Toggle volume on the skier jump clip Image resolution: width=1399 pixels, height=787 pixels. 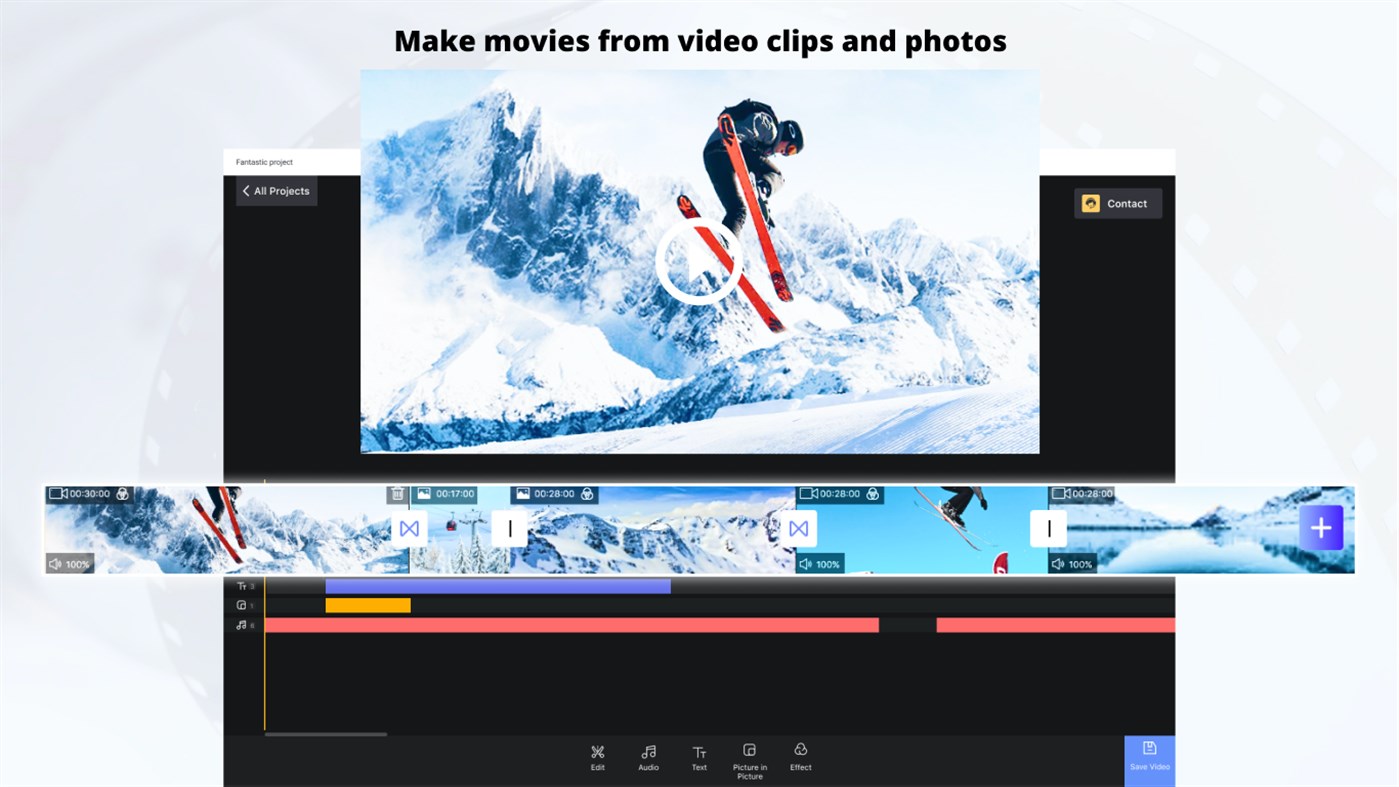click(x=820, y=562)
